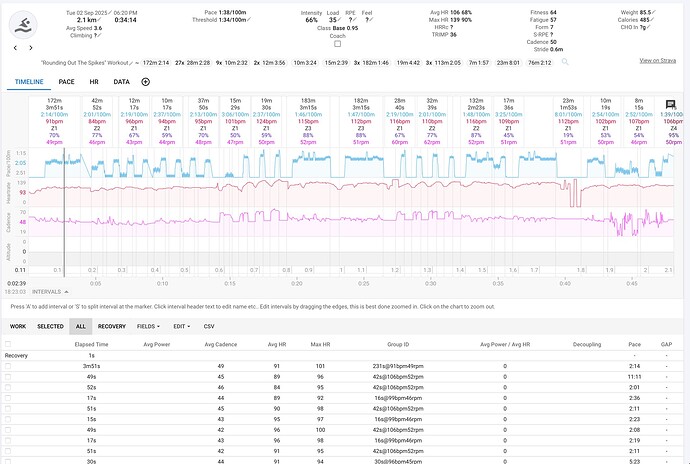
Task: Check the row with pace 2:36
Action: pos(8,398)
